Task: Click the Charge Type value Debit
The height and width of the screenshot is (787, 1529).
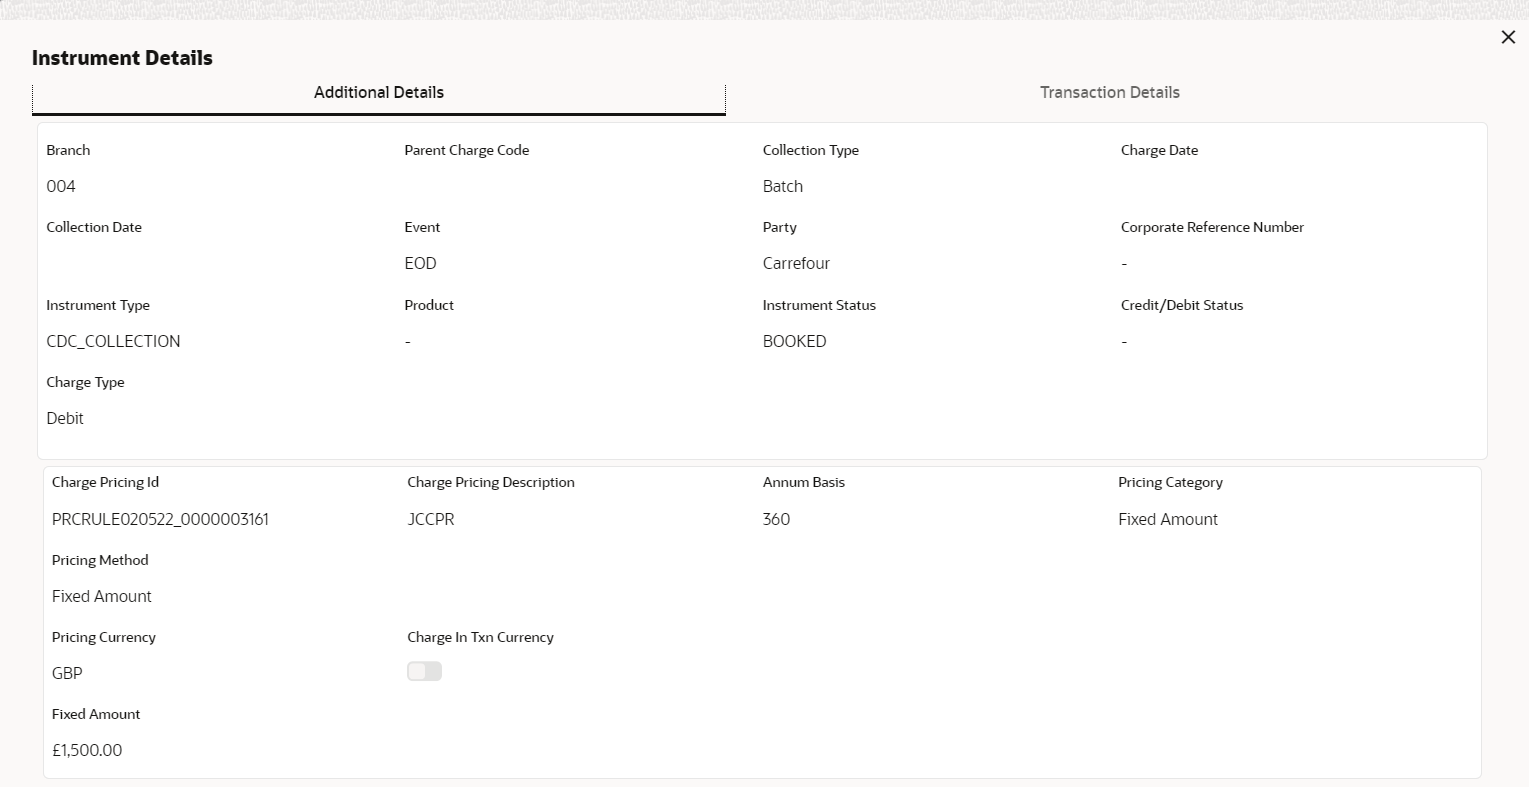Action: pyautogui.click(x=65, y=418)
